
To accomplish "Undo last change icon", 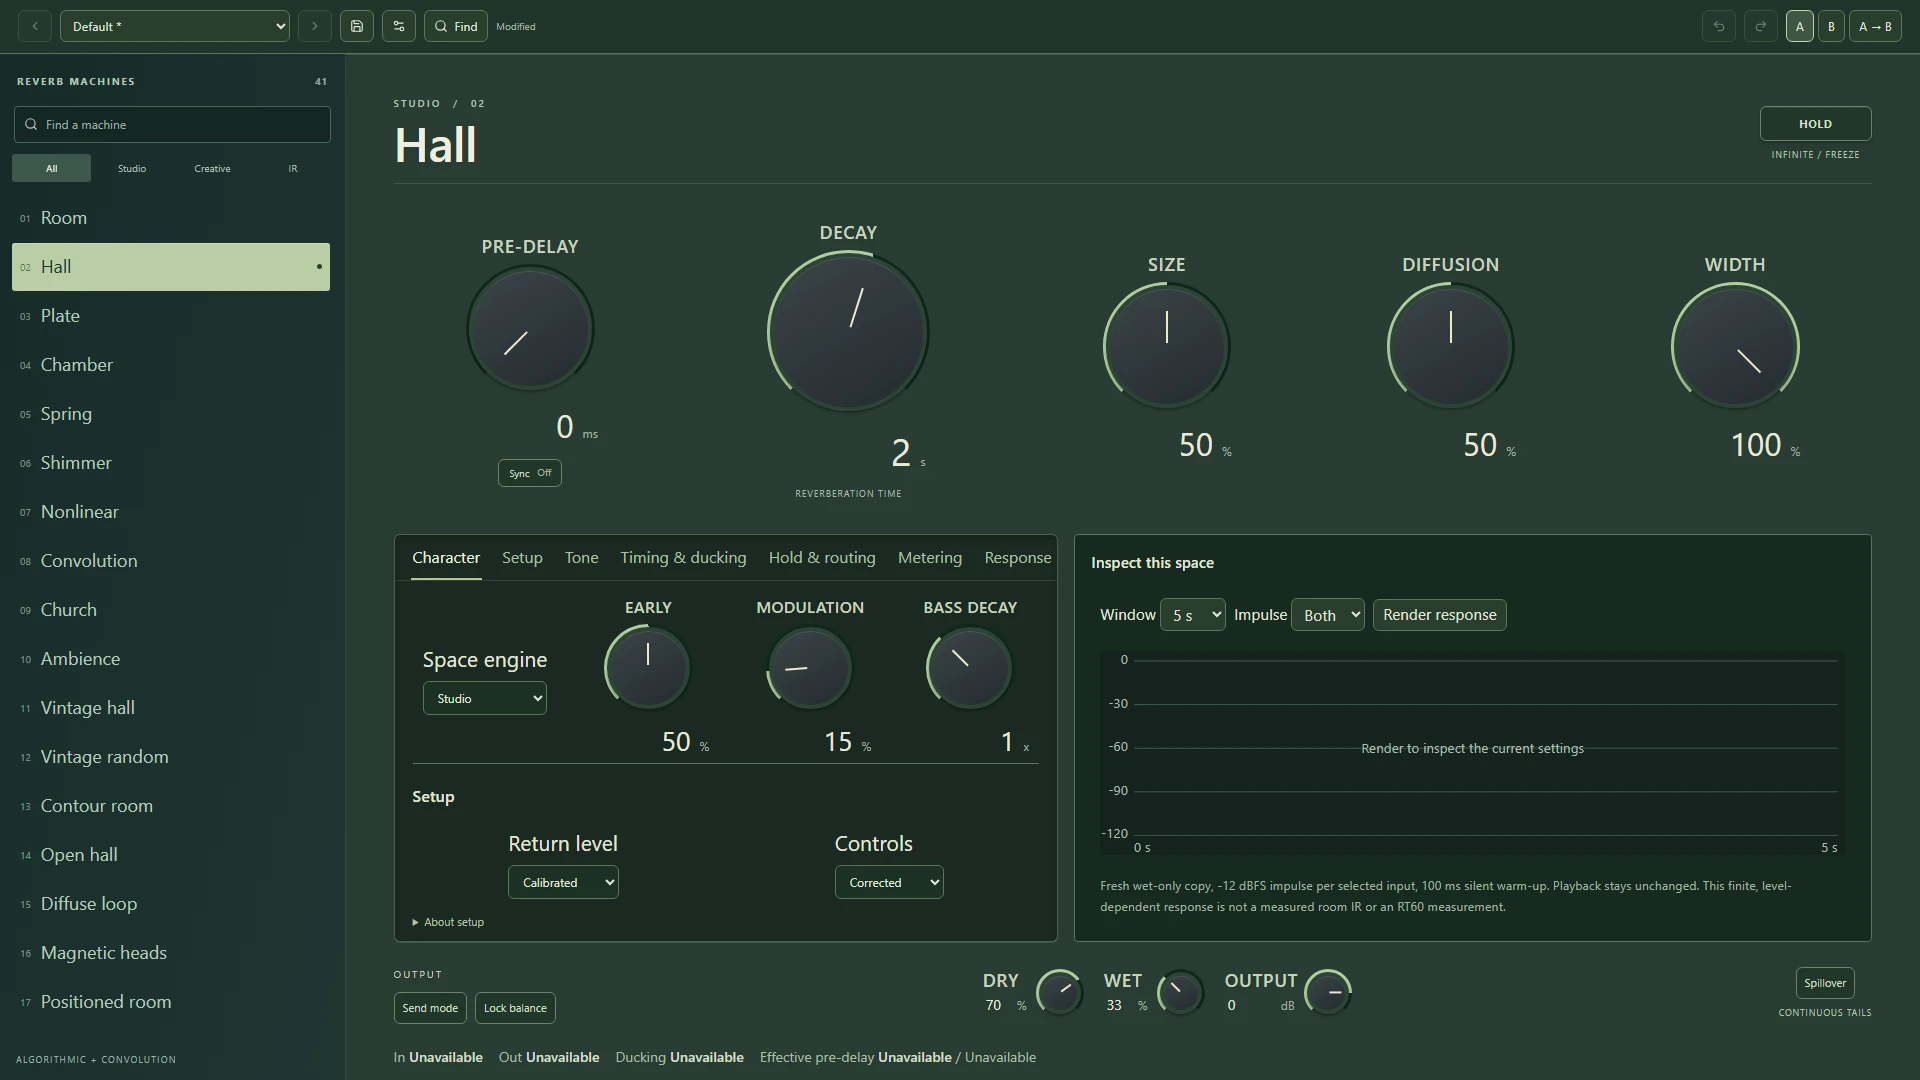I will [x=1719, y=26].
